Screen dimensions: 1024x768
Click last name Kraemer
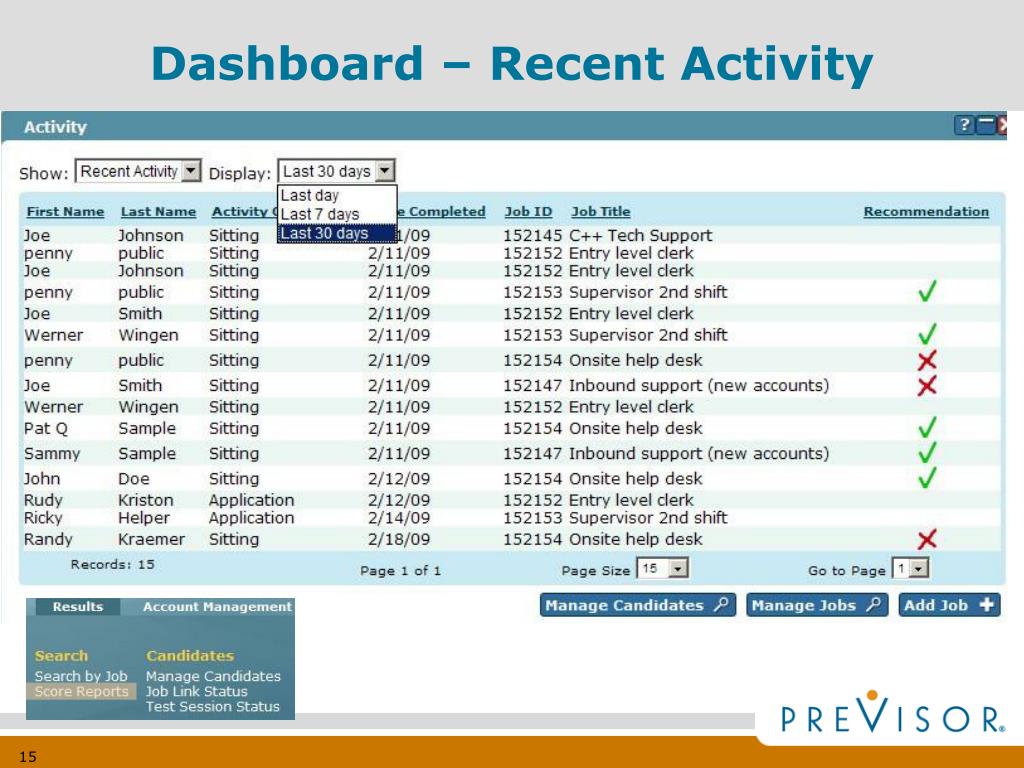(152, 539)
